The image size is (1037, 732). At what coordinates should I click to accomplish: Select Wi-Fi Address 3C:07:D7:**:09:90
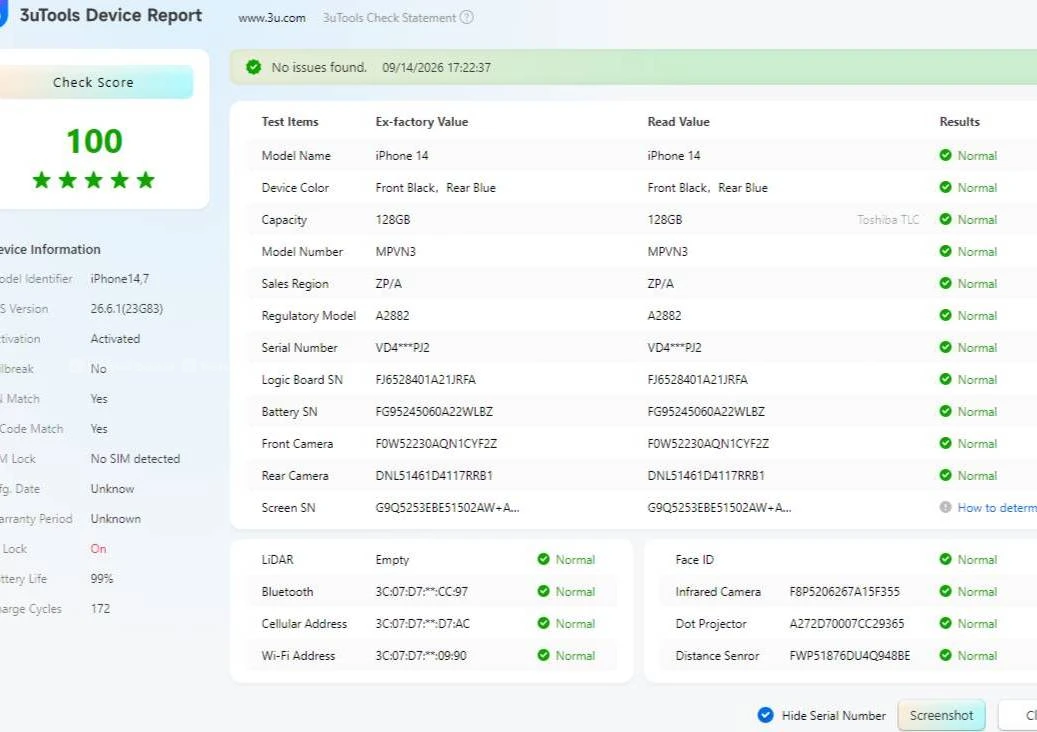pyautogui.click(x=421, y=656)
